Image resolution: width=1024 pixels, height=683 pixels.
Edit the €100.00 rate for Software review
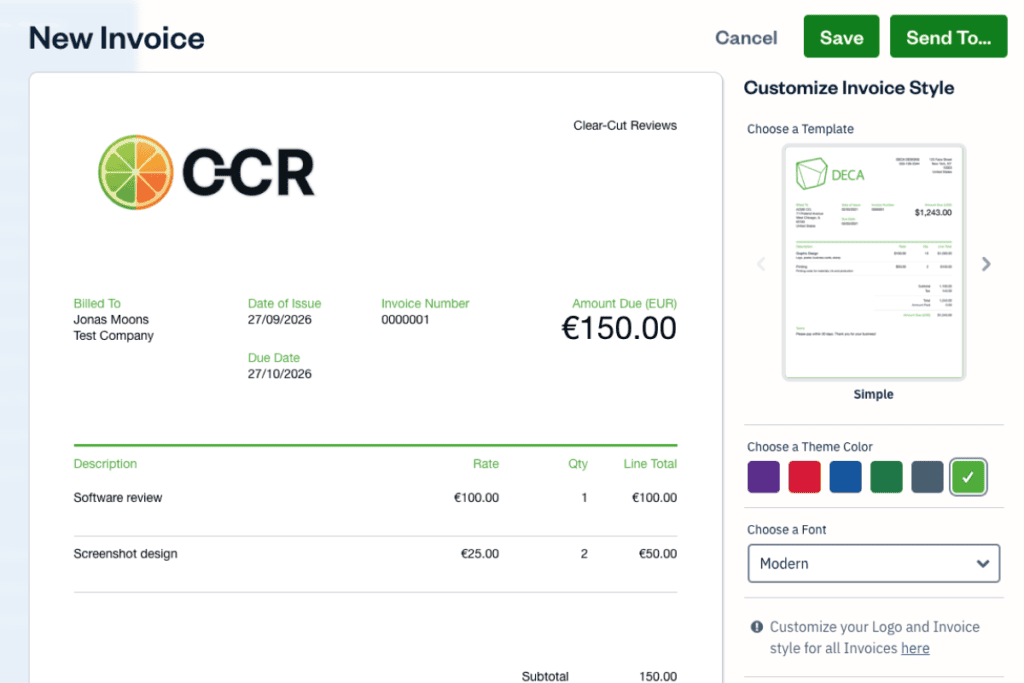(x=476, y=498)
